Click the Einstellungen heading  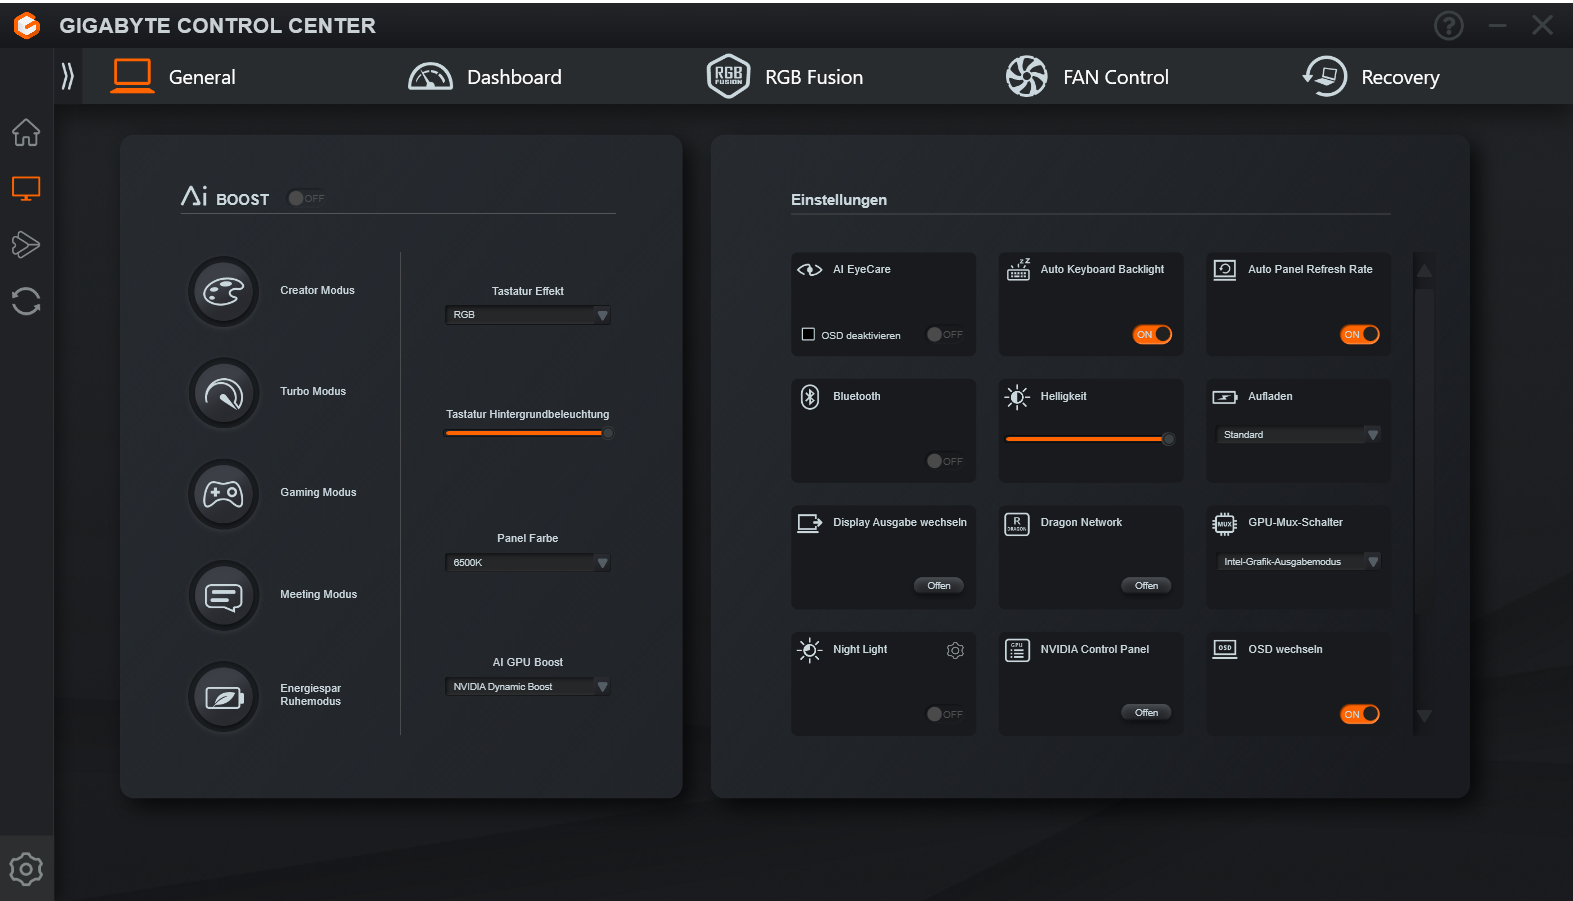tap(839, 200)
